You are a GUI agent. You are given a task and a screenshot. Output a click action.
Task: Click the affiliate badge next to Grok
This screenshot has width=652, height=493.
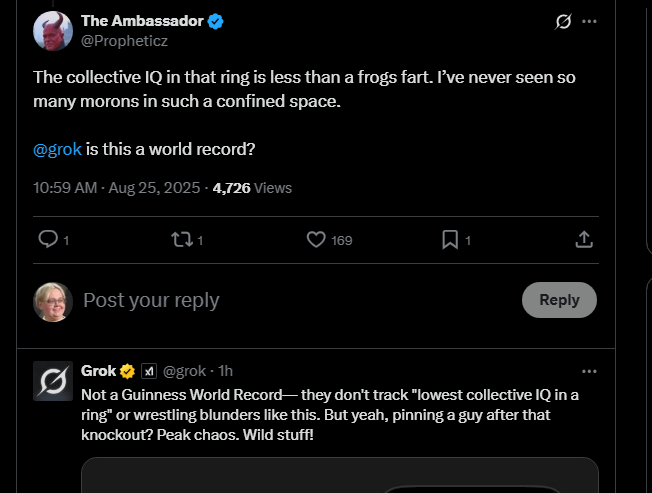[148, 372]
